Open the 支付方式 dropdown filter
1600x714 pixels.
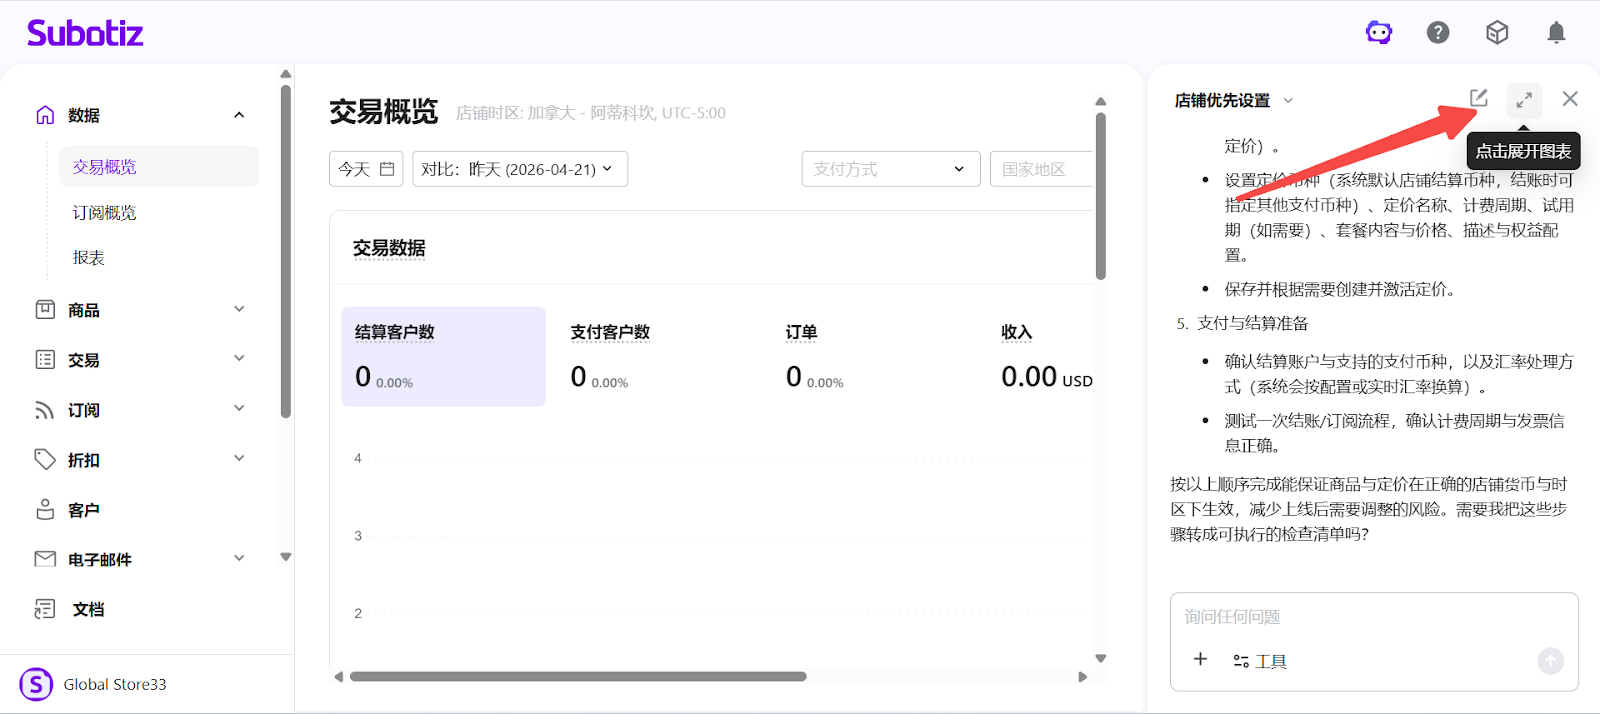pyautogui.click(x=889, y=169)
